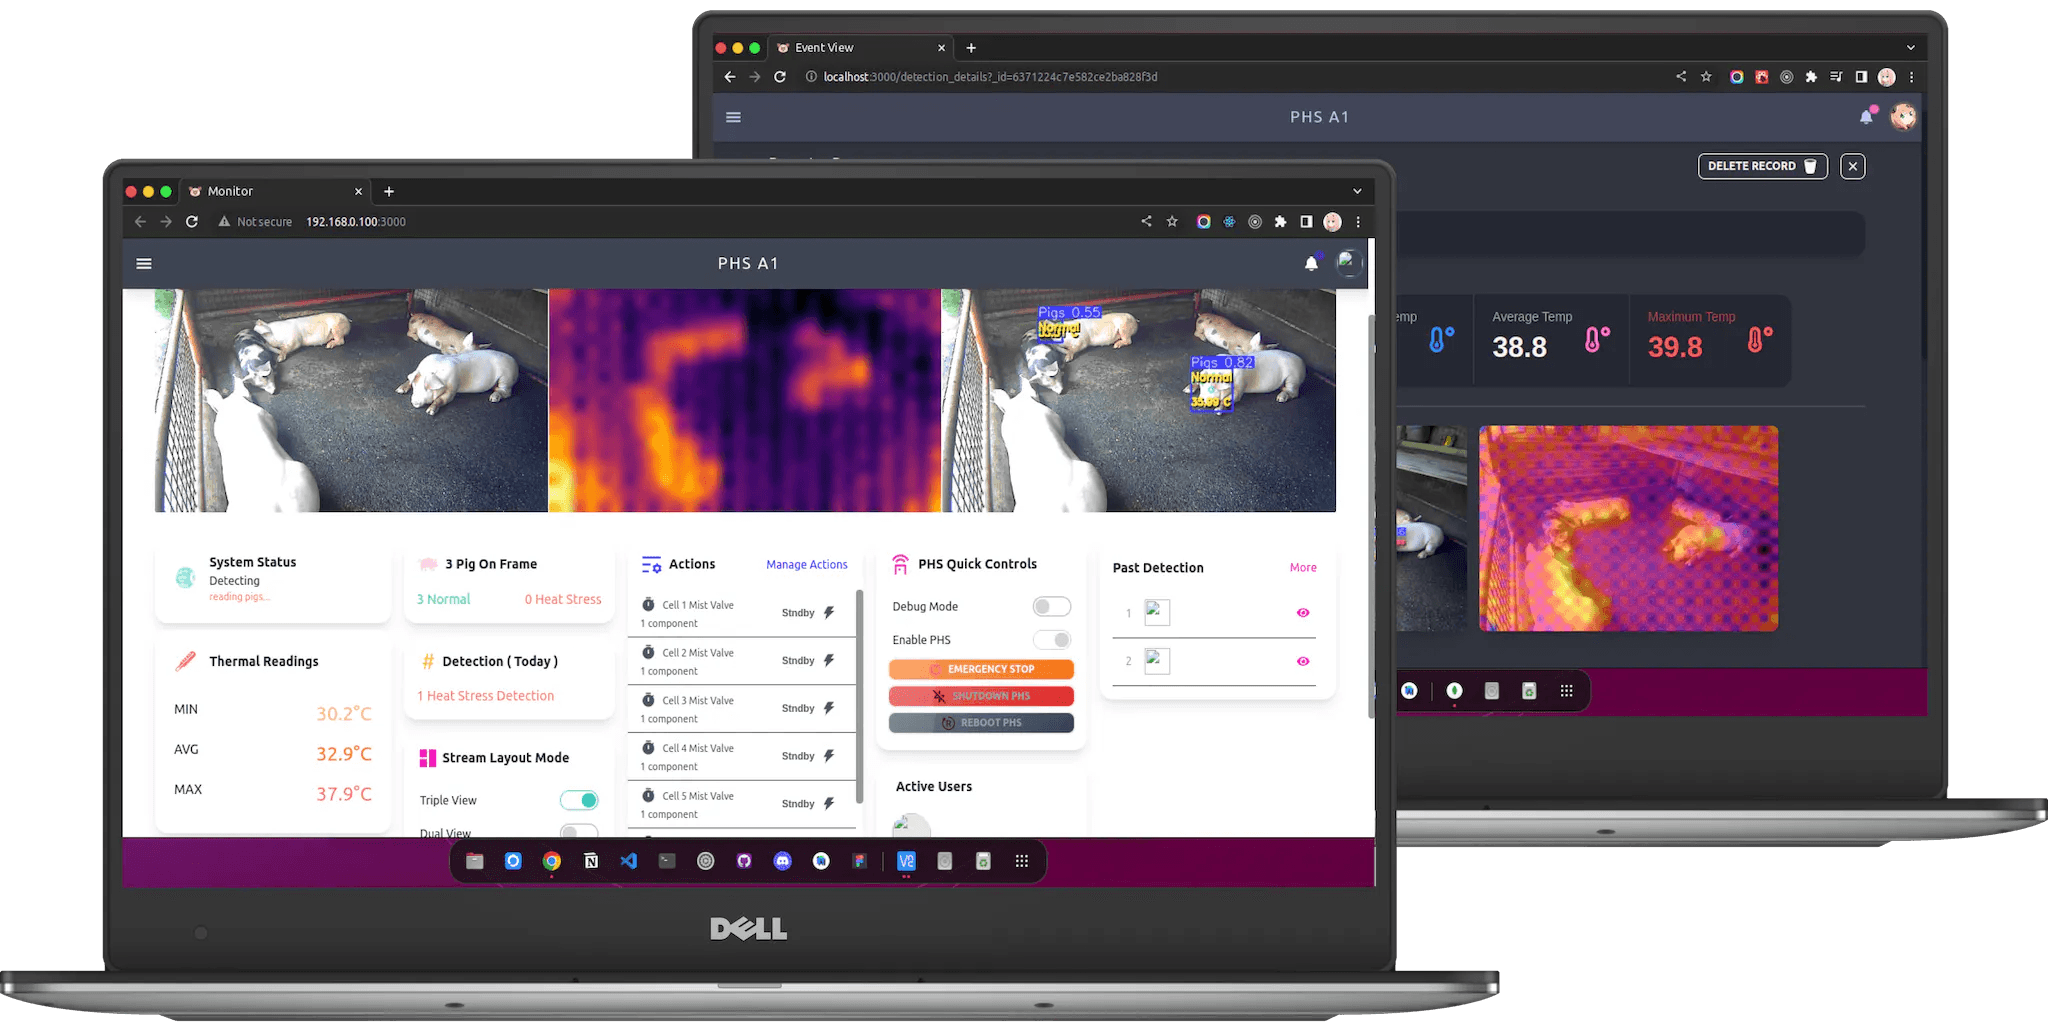Open the VNC viewer dock icon

pyautogui.click(x=906, y=861)
